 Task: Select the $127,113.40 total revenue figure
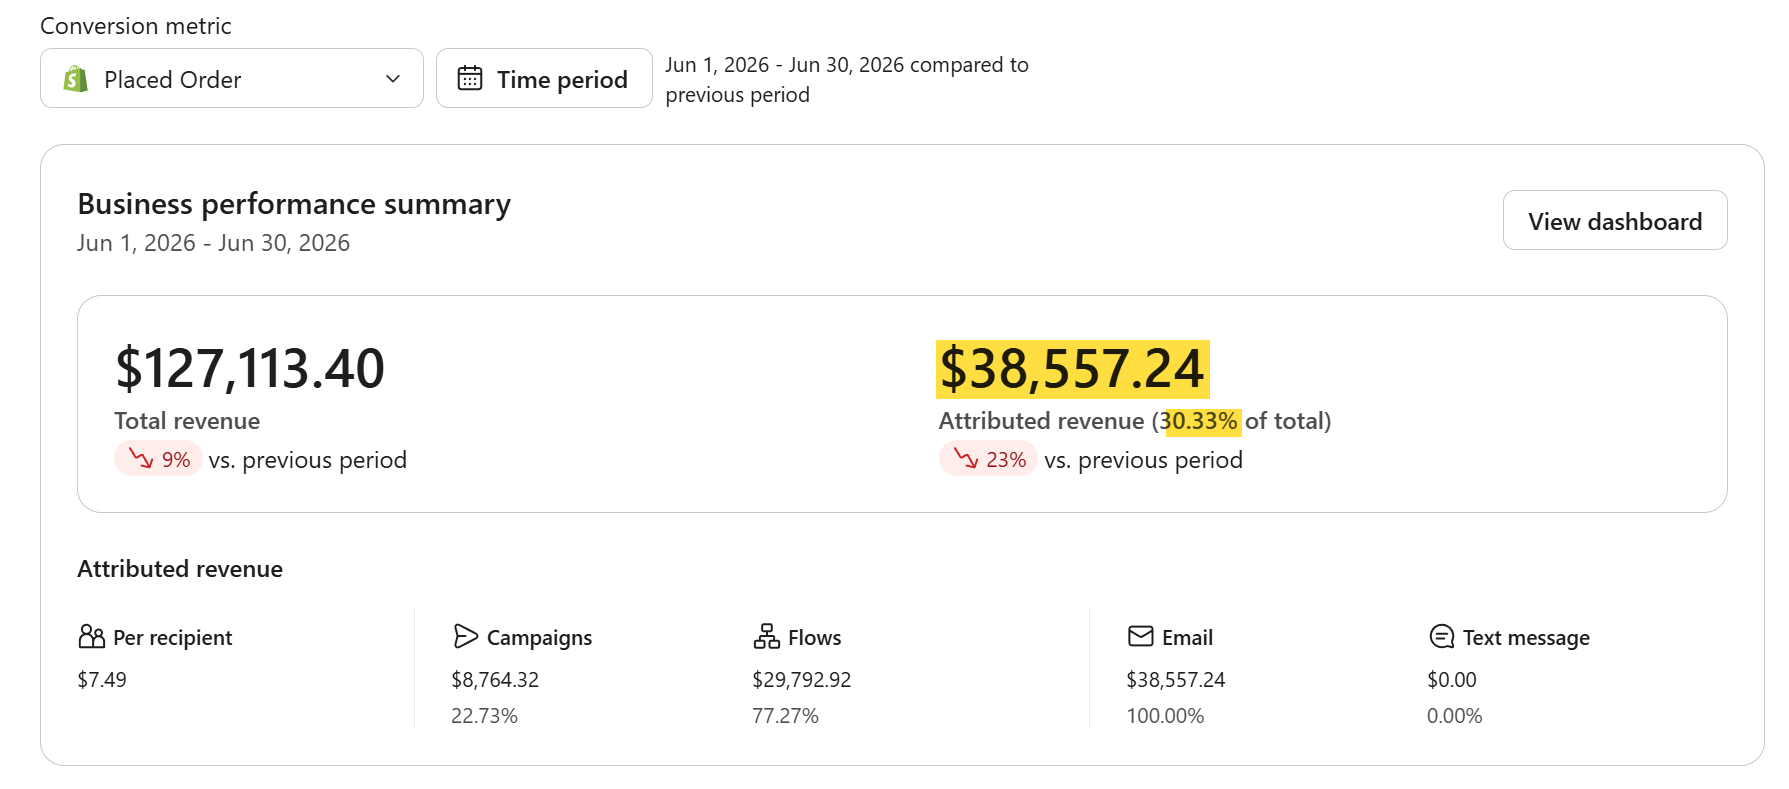[x=250, y=368]
